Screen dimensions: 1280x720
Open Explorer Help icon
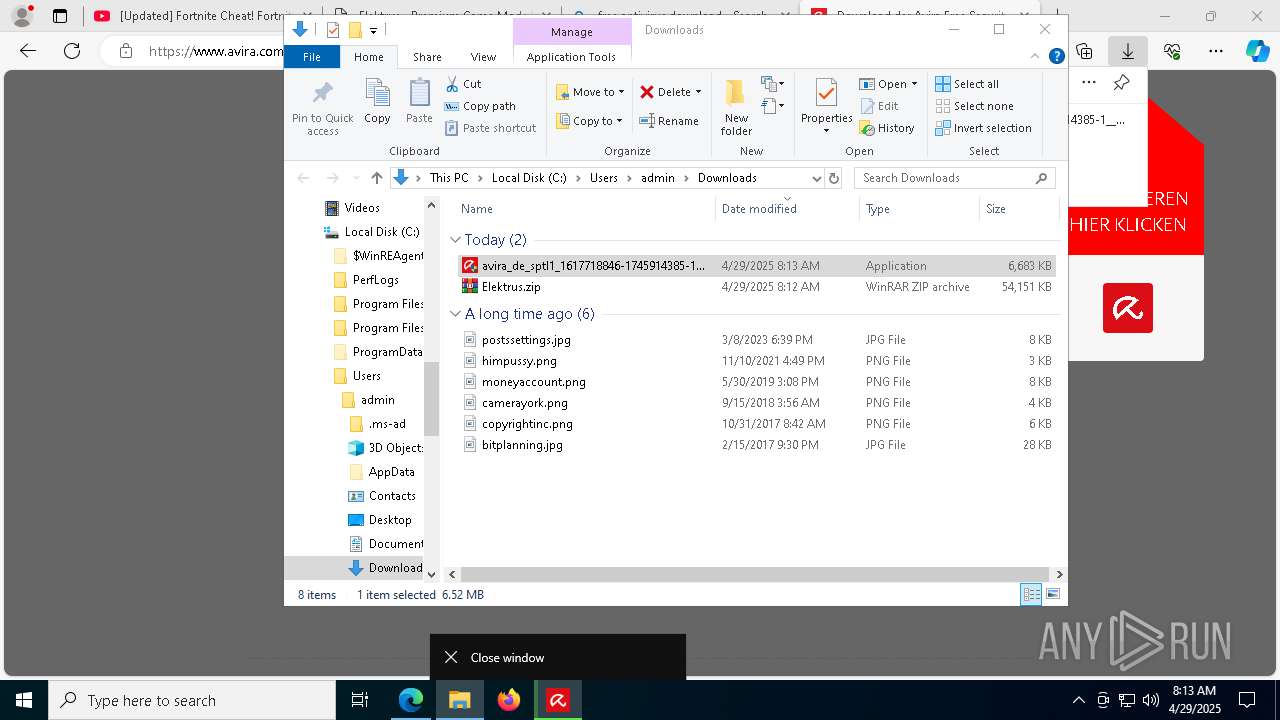(1056, 57)
